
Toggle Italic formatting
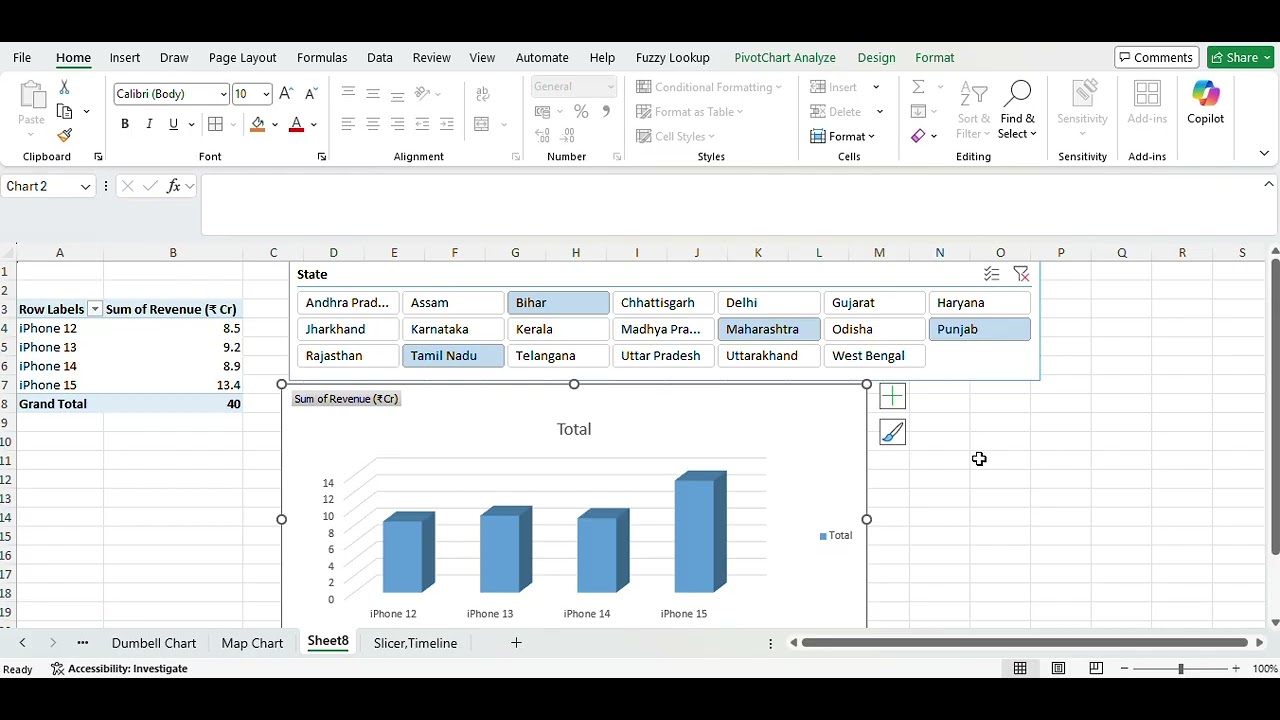coord(149,124)
